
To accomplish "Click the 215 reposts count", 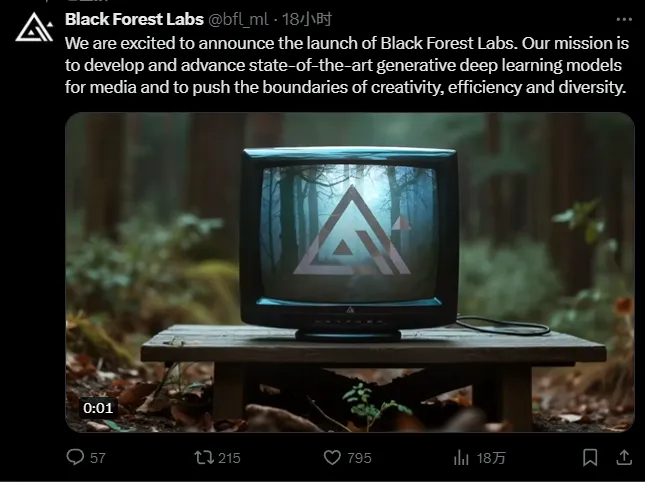I will pyautogui.click(x=230, y=458).
